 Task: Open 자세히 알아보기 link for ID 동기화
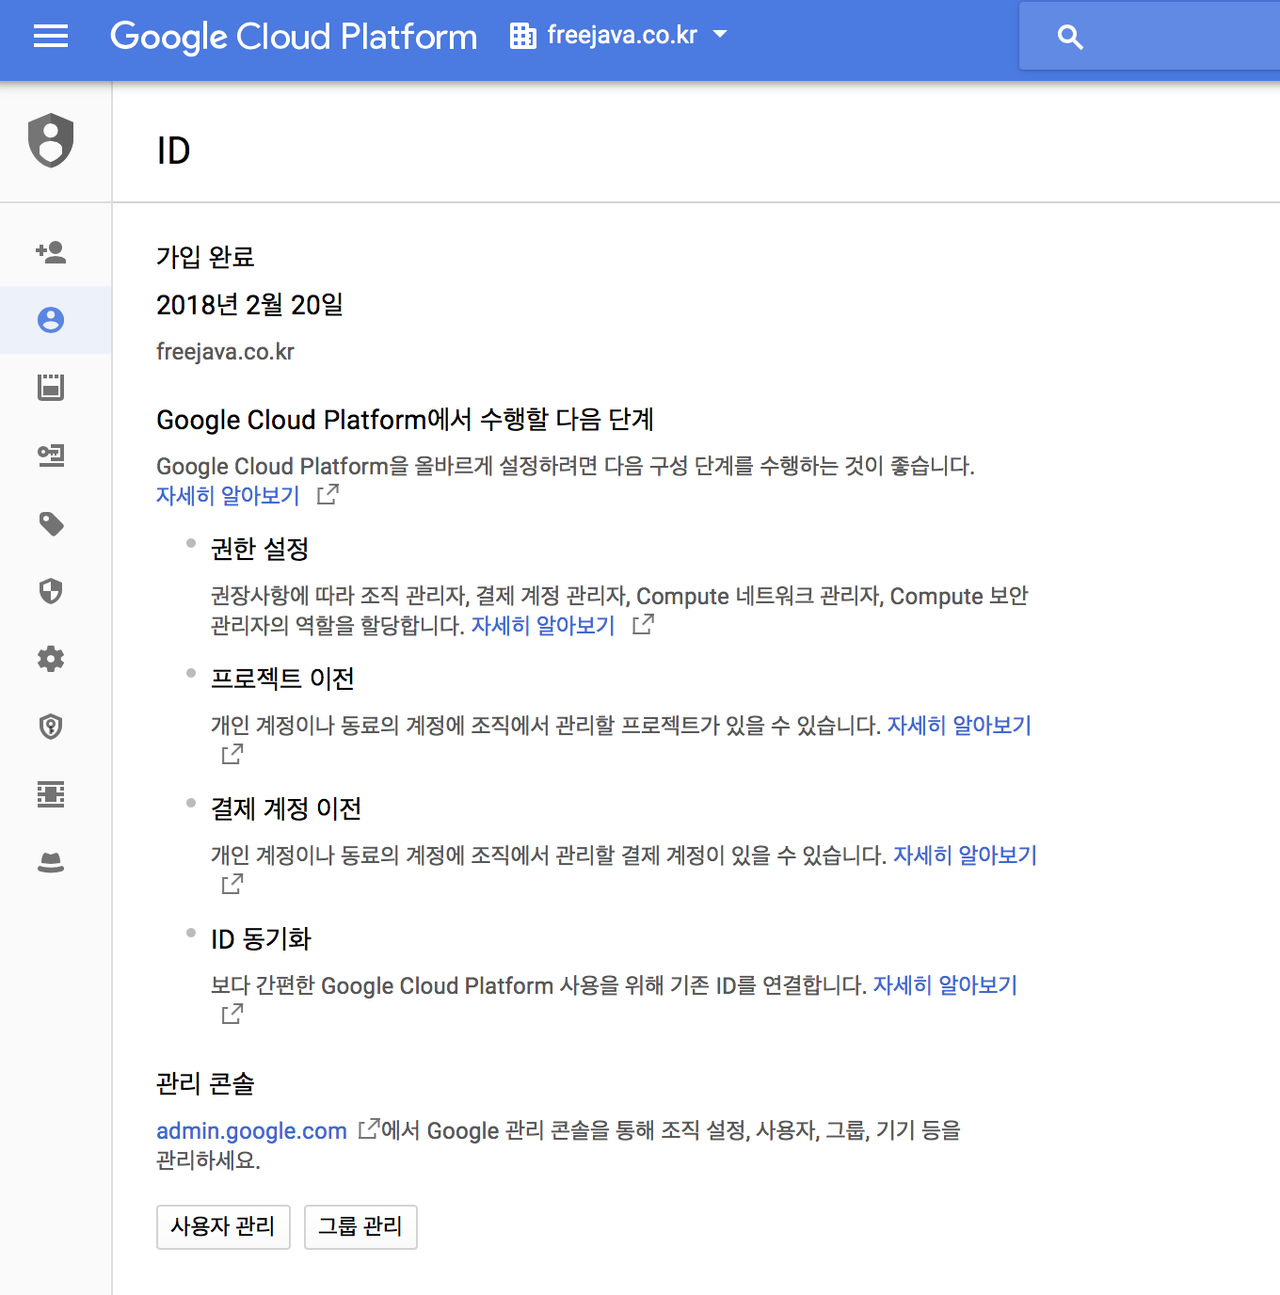tap(945, 986)
